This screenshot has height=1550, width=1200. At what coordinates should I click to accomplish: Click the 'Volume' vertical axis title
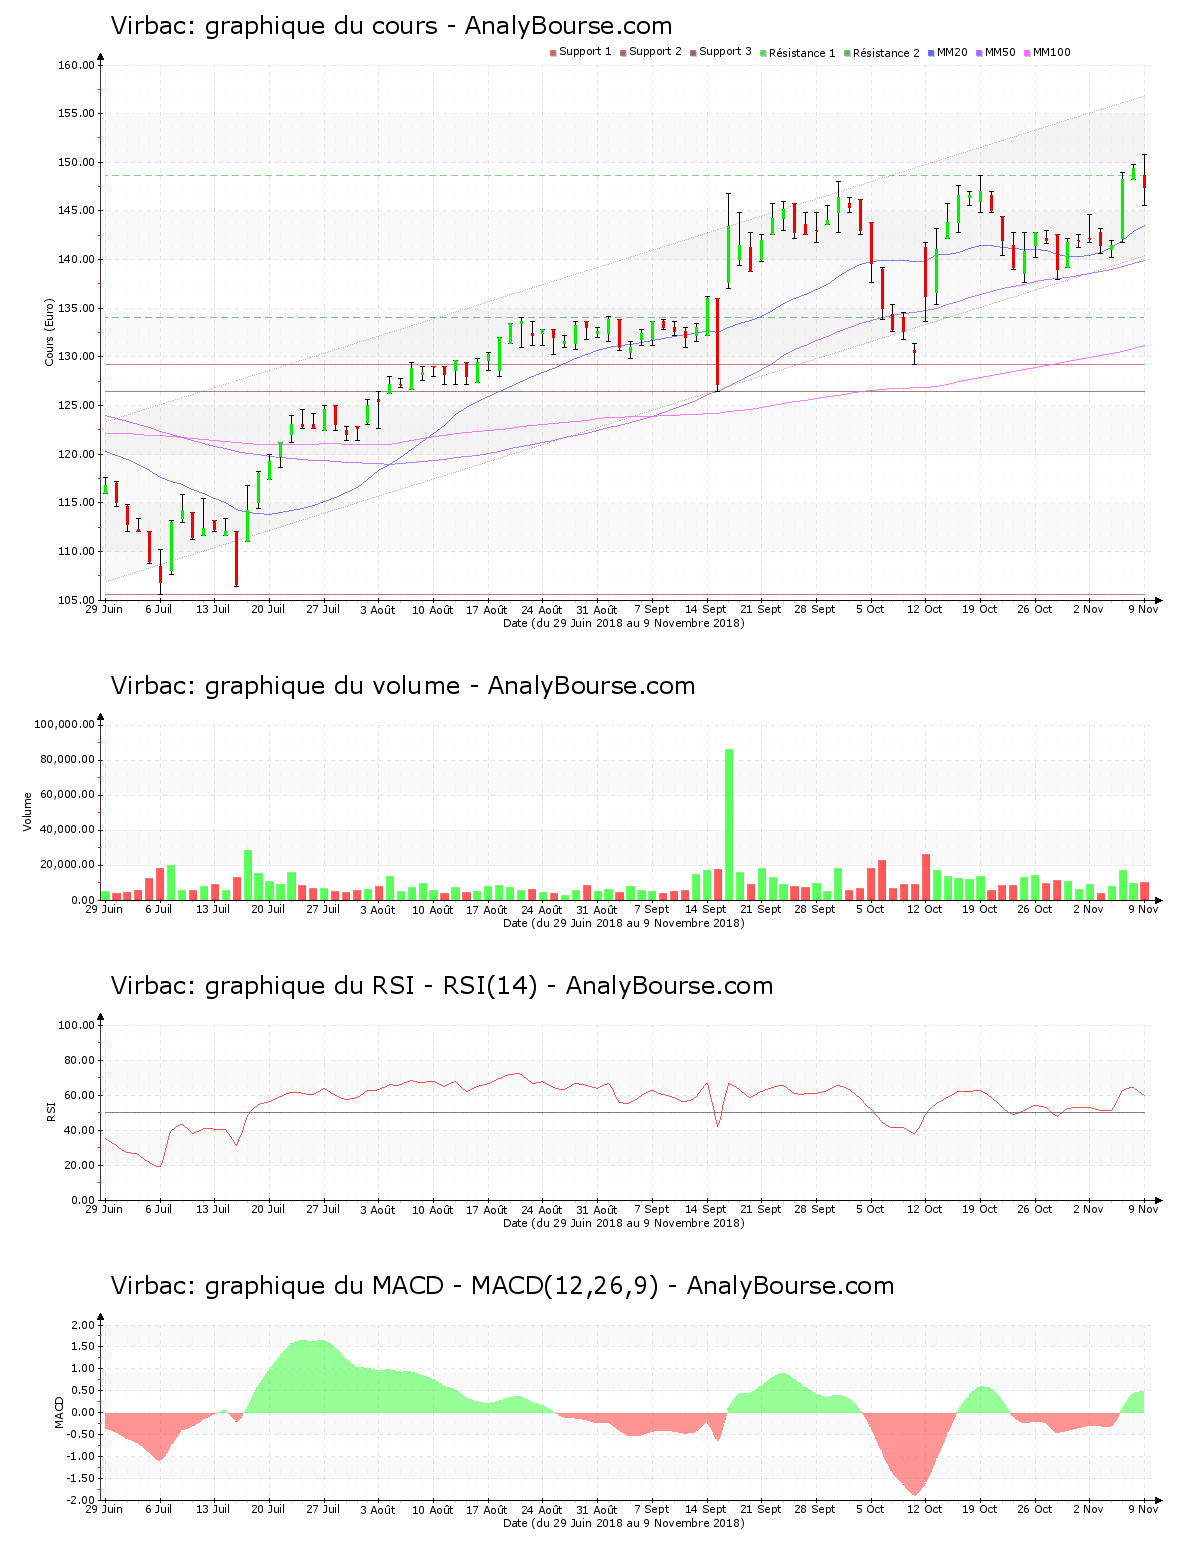coord(28,812)
